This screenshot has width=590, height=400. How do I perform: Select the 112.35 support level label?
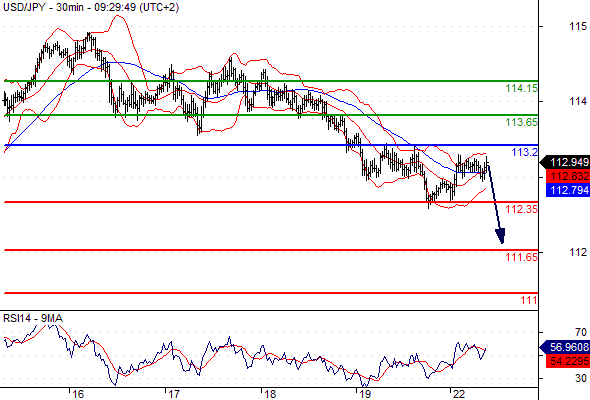click(522, 209)
